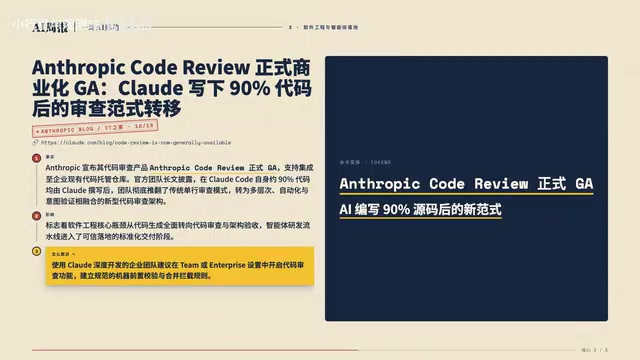Click the page indicator 核心 2 / 5
Viewport: 640px width, 360px height.
click(595, 350)
